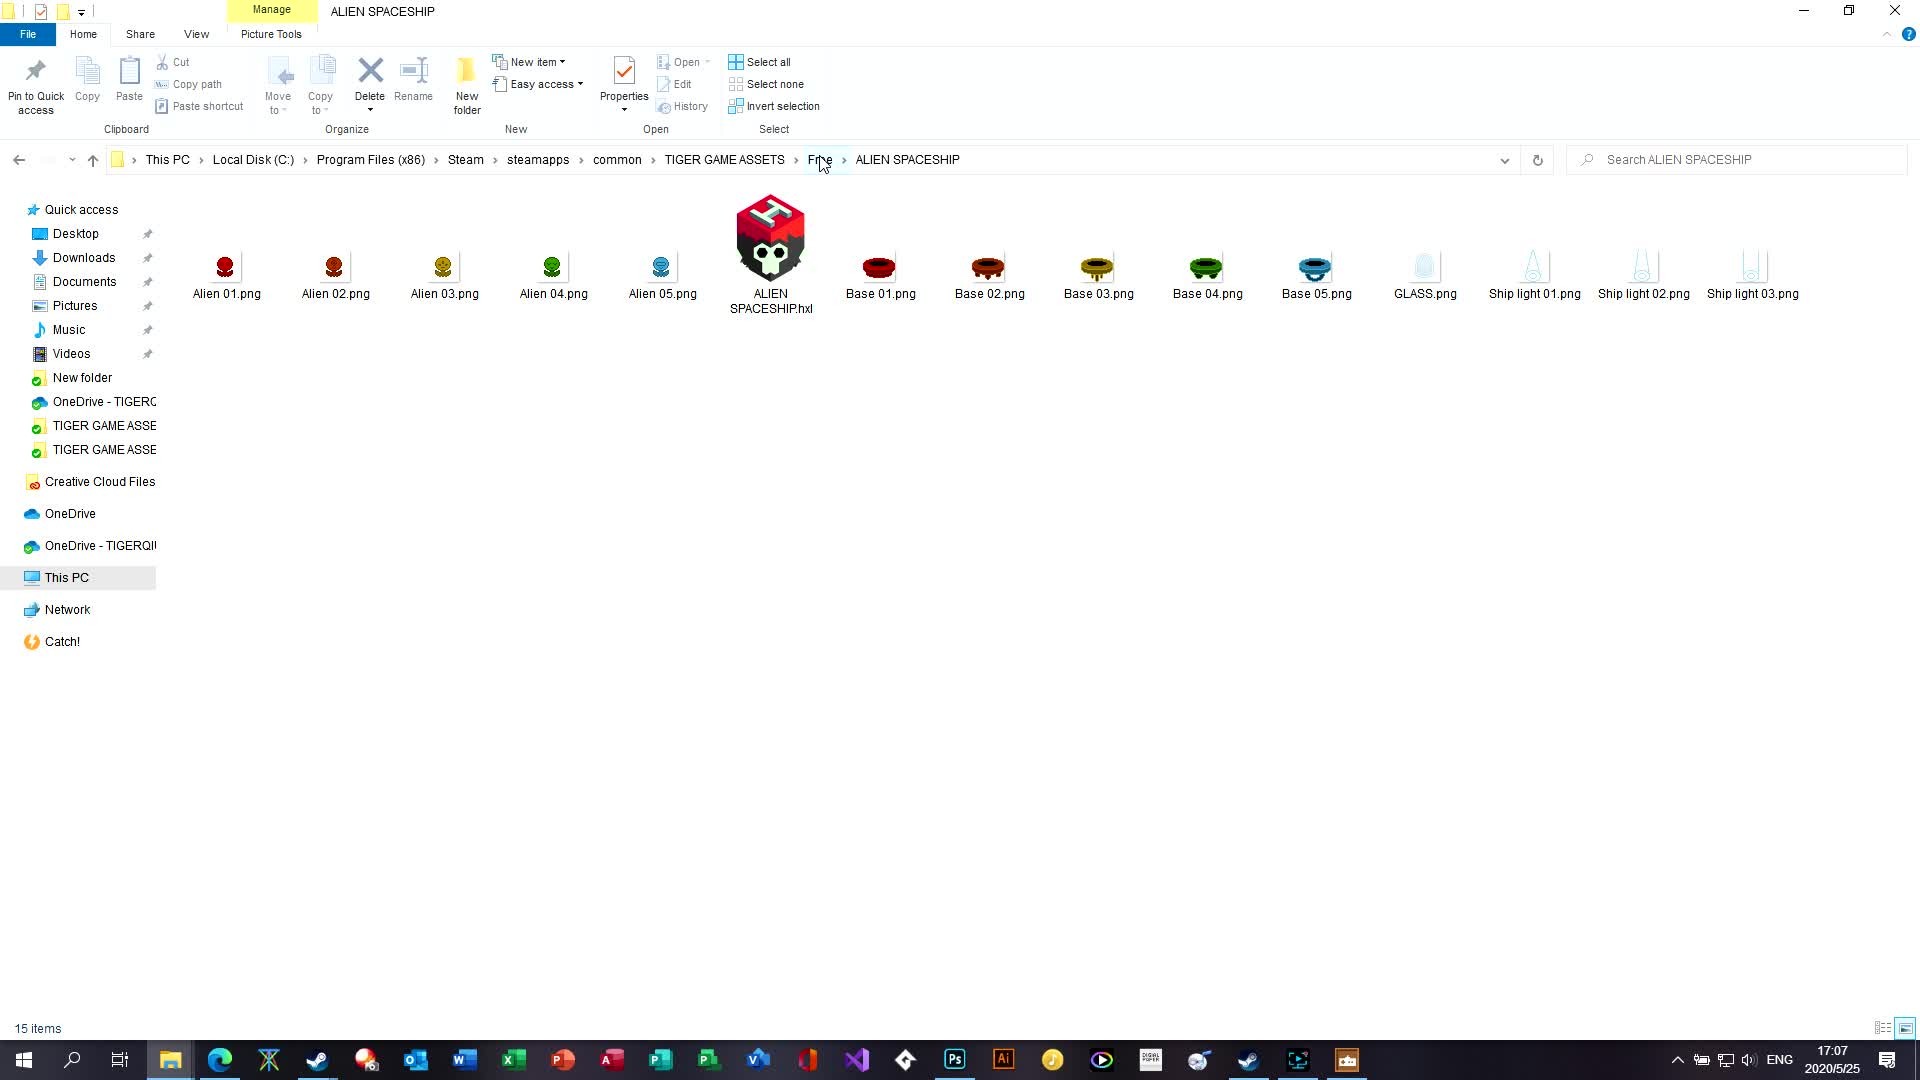The height and width of the screenshot is (1080, 1920).
Task: Switch to the View ribbon tab
Action: point(196,34)
